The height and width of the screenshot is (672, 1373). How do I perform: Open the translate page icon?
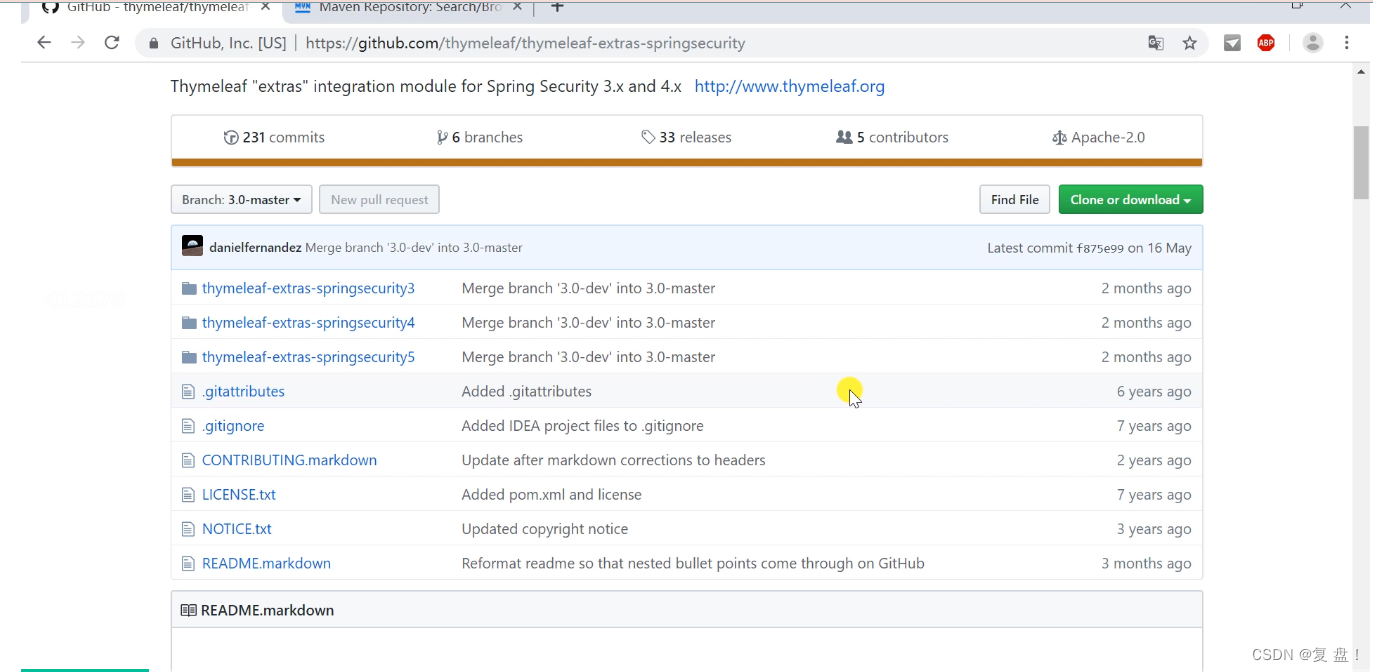click(1156, 43)
